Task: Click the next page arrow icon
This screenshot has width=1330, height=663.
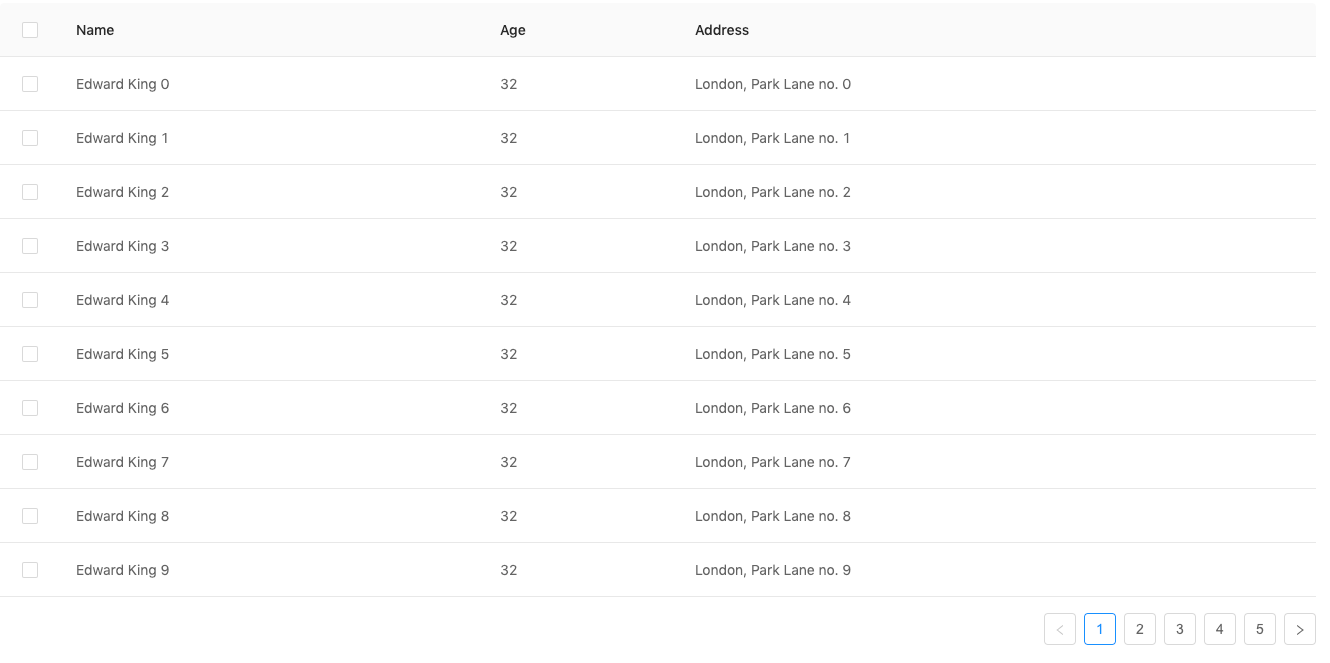Action: (1299, 629)
